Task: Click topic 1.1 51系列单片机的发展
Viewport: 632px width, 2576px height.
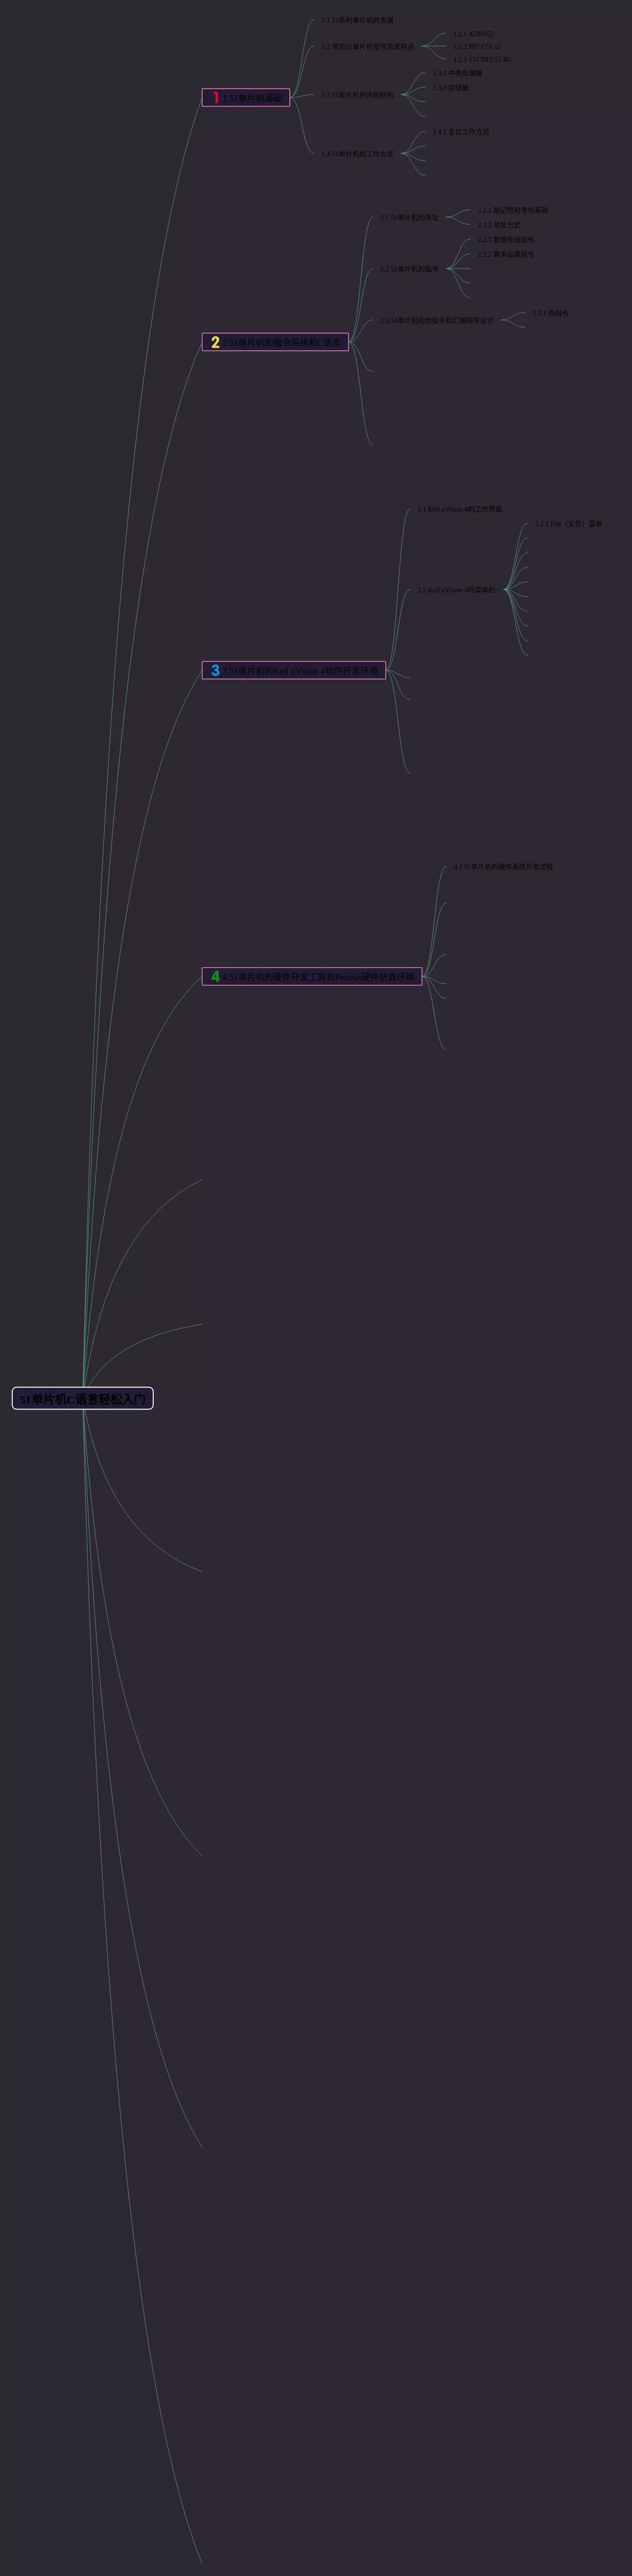Action: coord(357,20)
